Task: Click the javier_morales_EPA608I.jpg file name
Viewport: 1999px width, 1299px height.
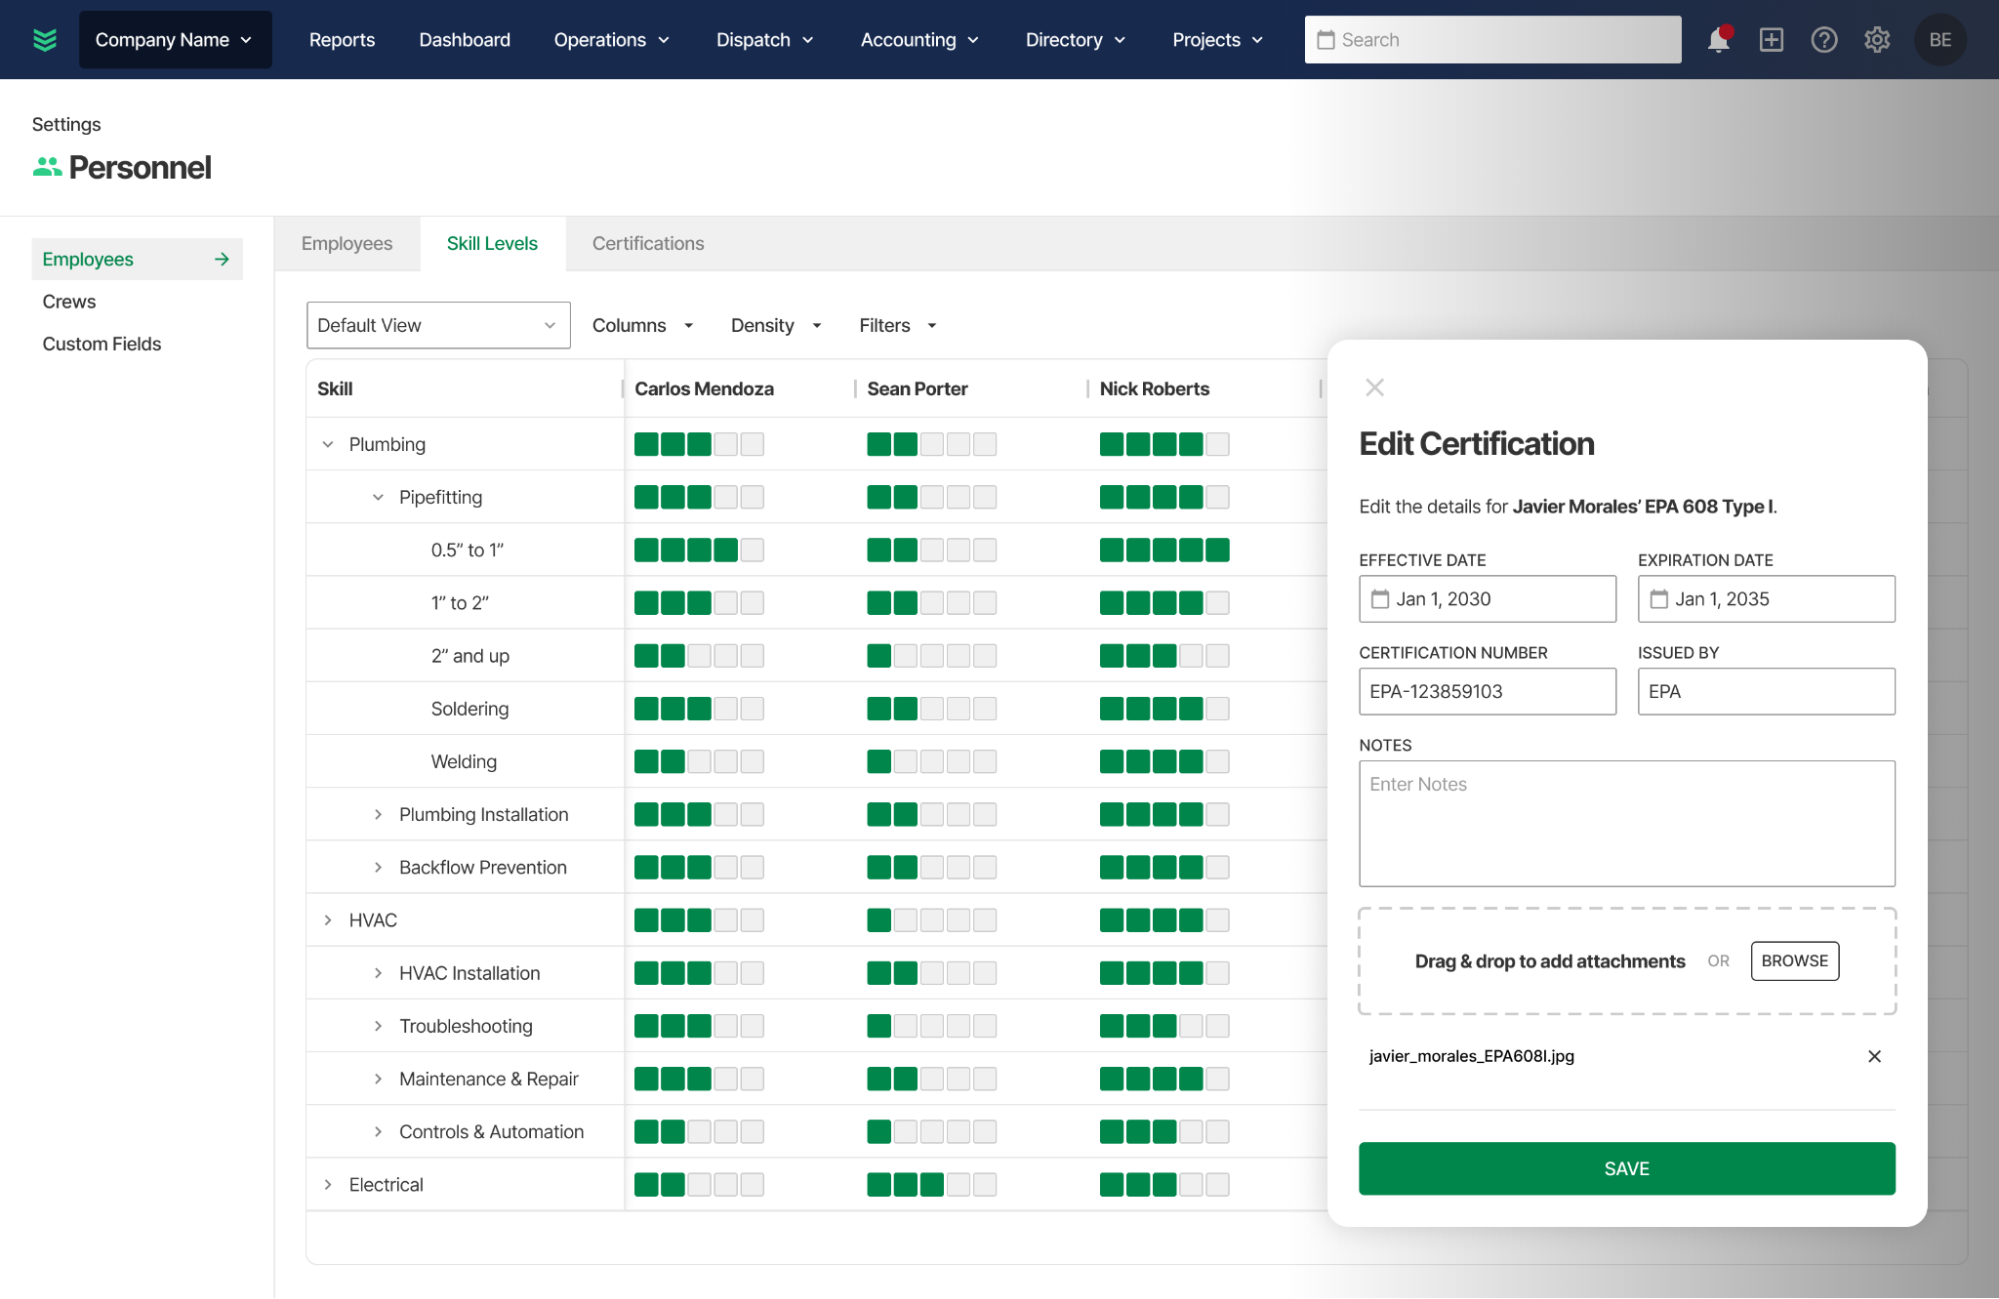Action: pyautogui.click(x=1471, y=1056)
